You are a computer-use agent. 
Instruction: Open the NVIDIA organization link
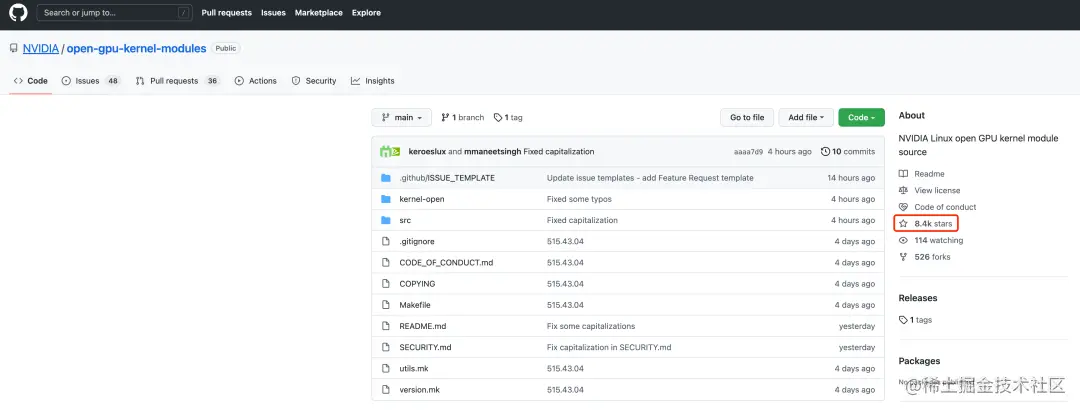[41, 49]
